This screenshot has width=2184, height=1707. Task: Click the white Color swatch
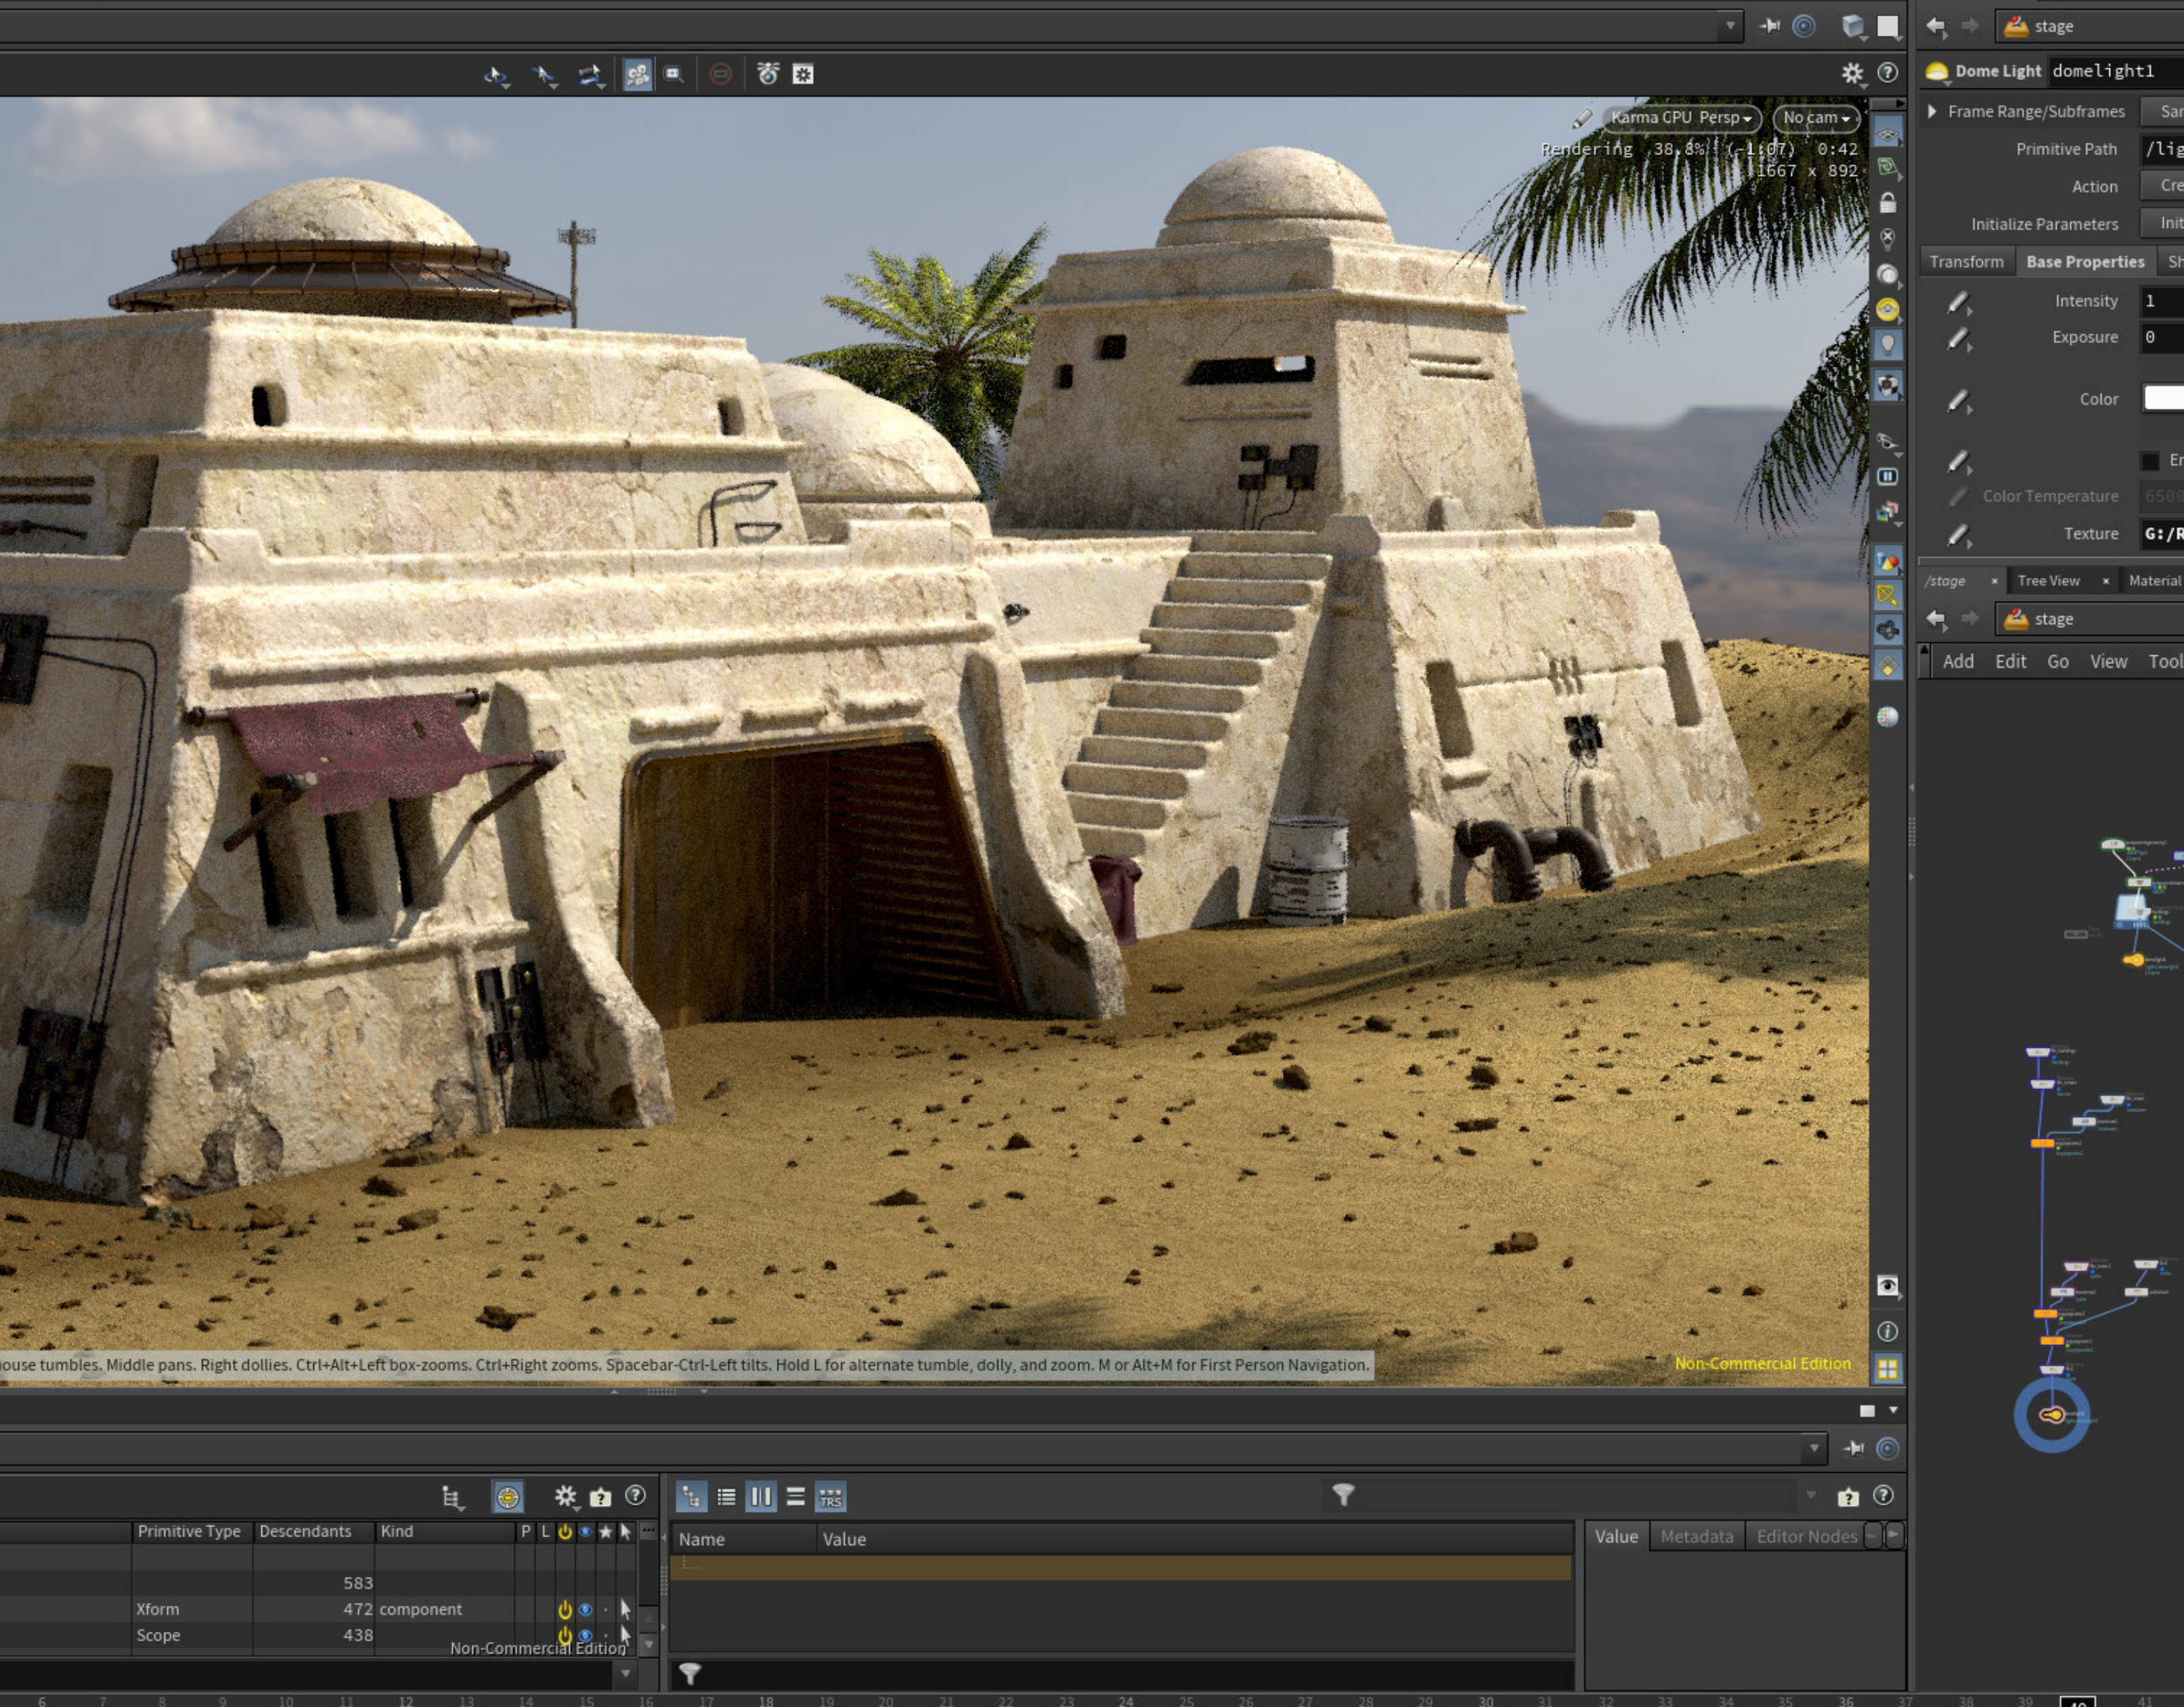(2163, 398)
